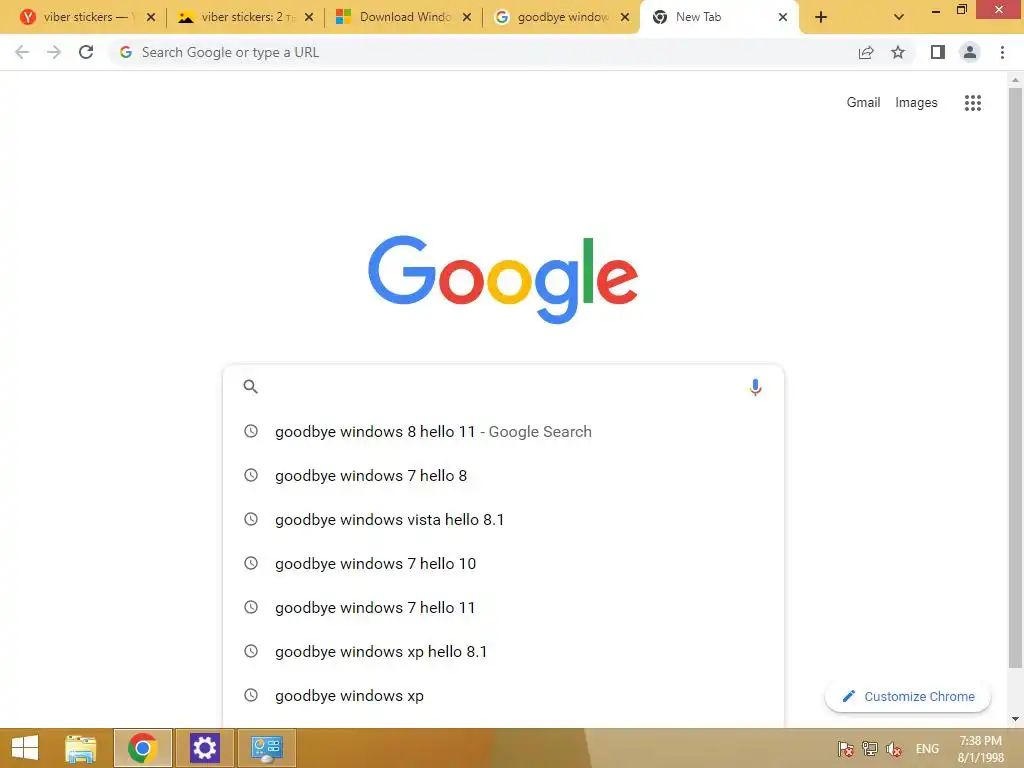The width and height of the screenshot is (1024, 768).
Task: Bookmark this tab with the star icon
Action: [x=898, y=52]
